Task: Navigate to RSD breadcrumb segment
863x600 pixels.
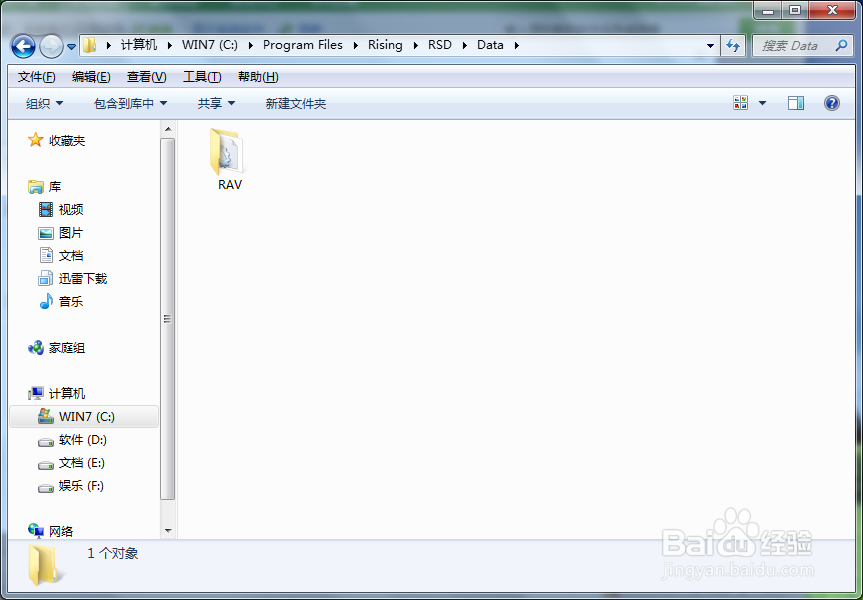Action: pyautogui.click(x=440, y=45)
